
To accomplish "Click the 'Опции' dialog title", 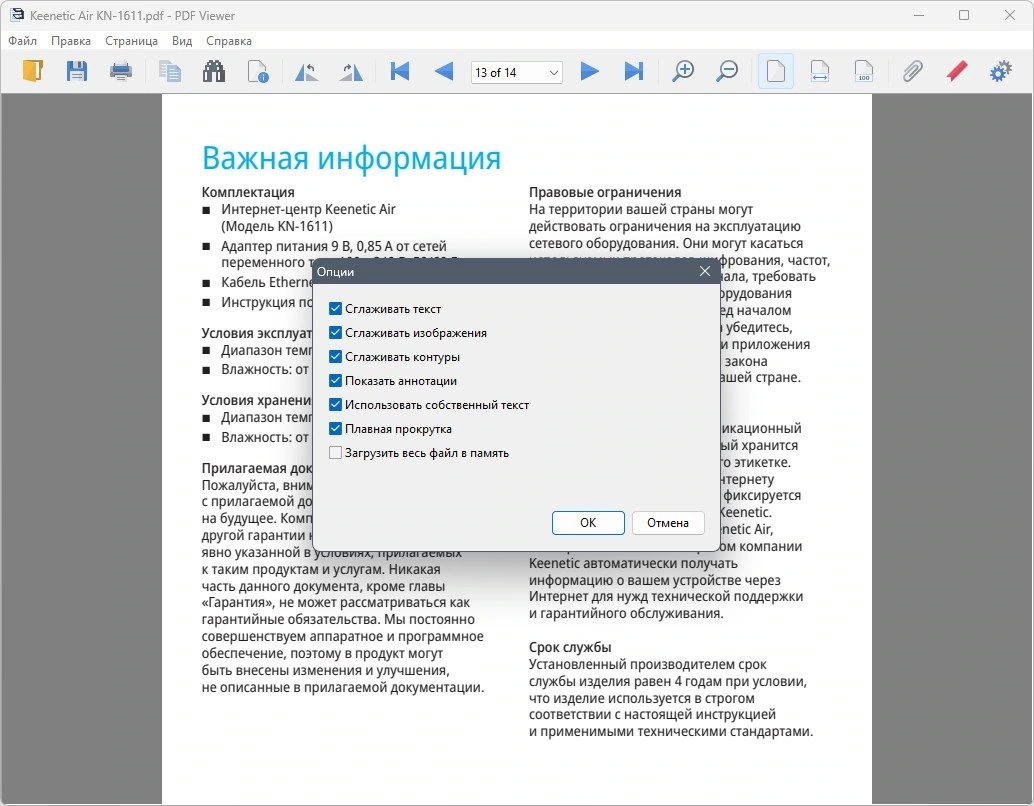I will click(x=335, y=272).
